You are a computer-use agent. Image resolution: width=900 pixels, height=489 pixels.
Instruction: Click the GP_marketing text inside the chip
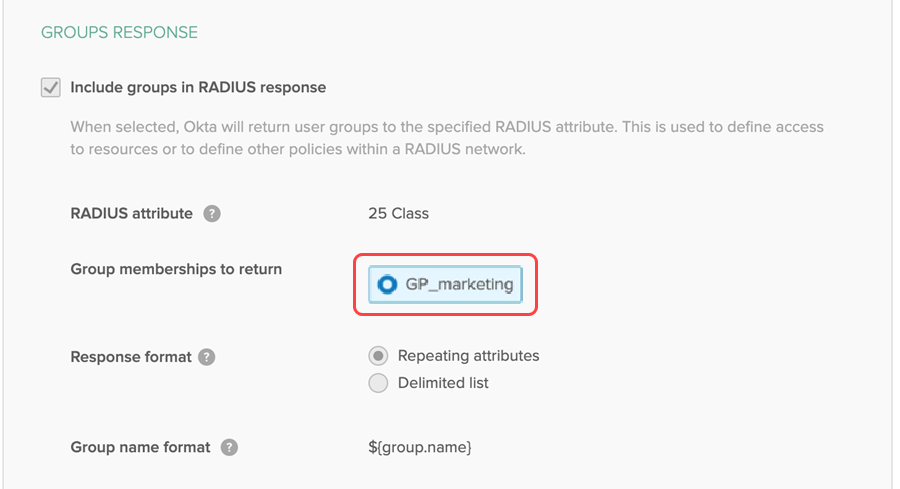[x=459, y=285]
